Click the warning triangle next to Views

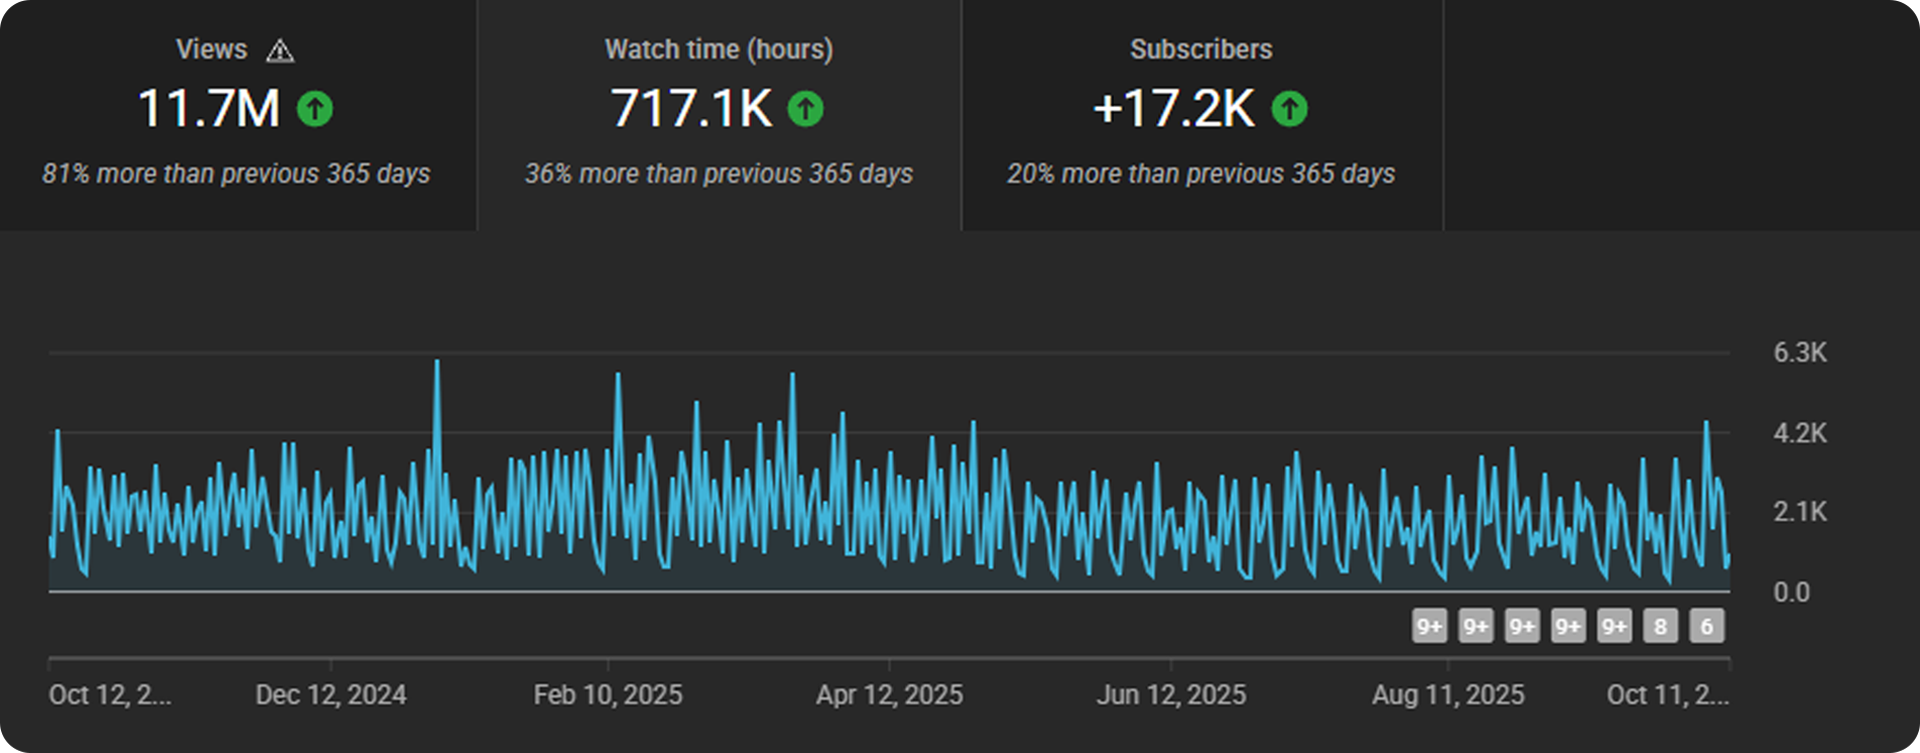(x=280, y=51)
